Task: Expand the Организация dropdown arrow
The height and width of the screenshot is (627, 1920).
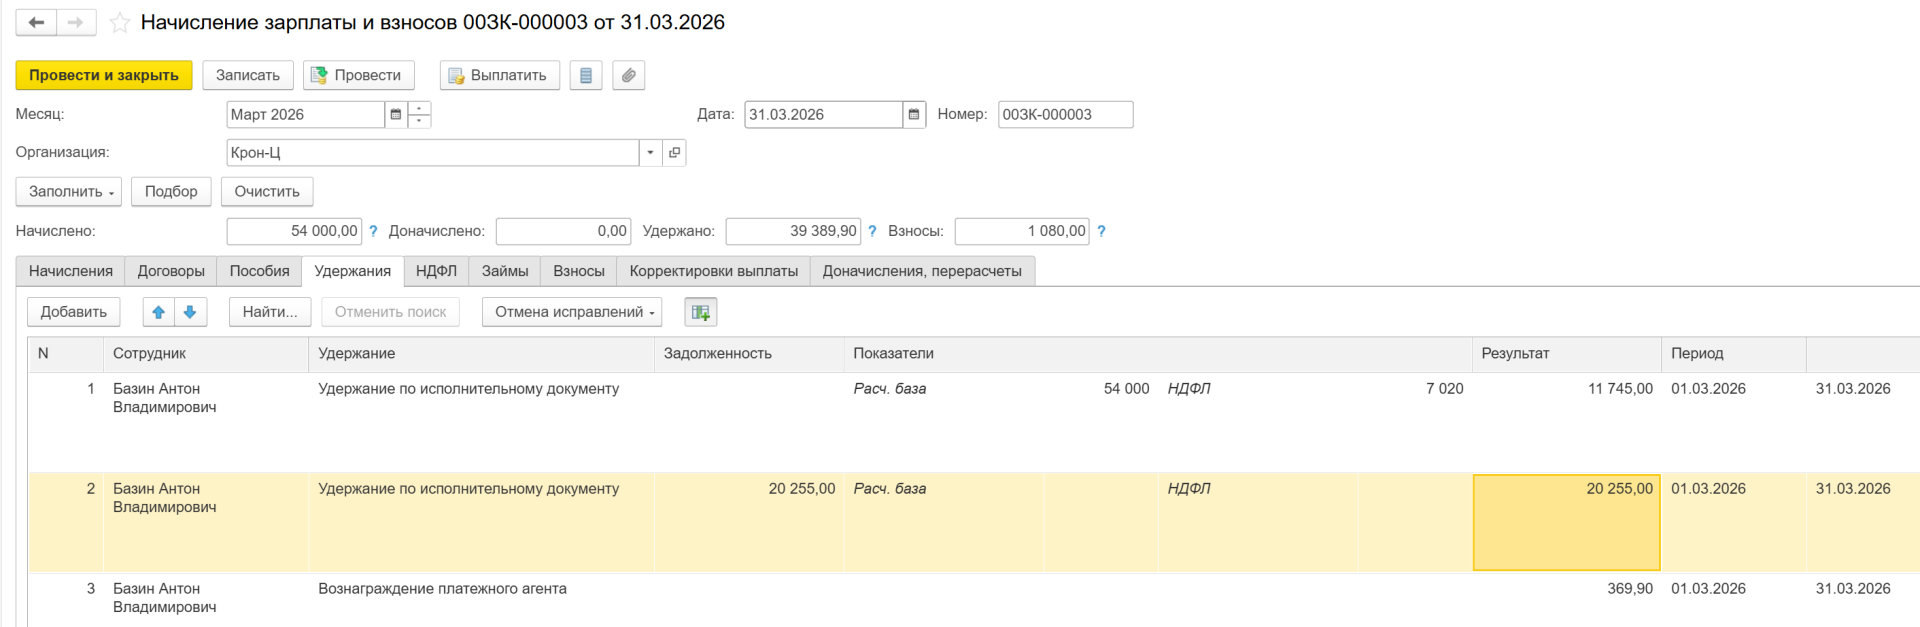Action: coord(650,152)
